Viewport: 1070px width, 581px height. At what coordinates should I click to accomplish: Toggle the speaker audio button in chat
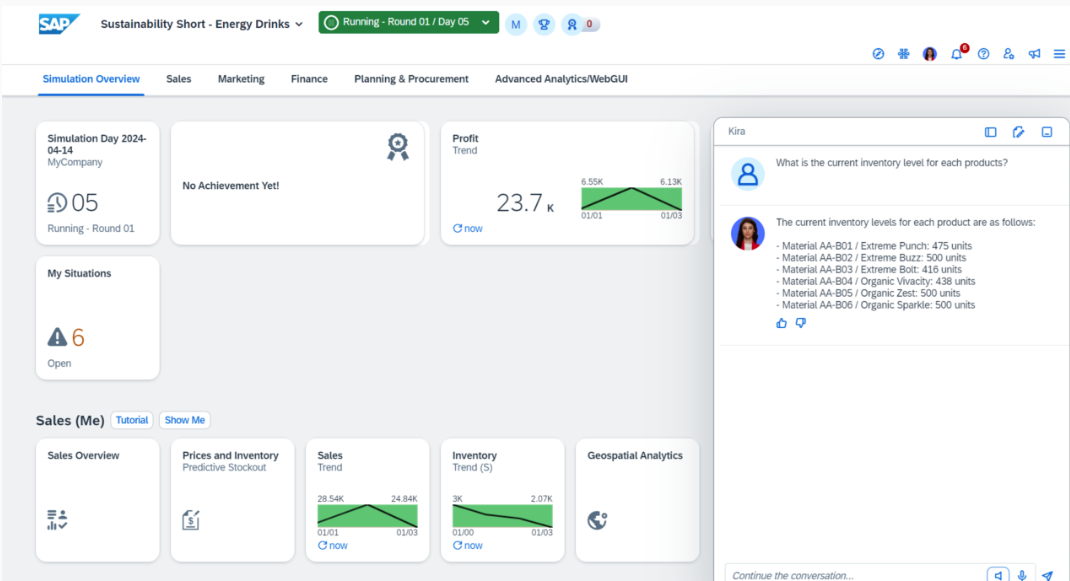tap(998, 575)
